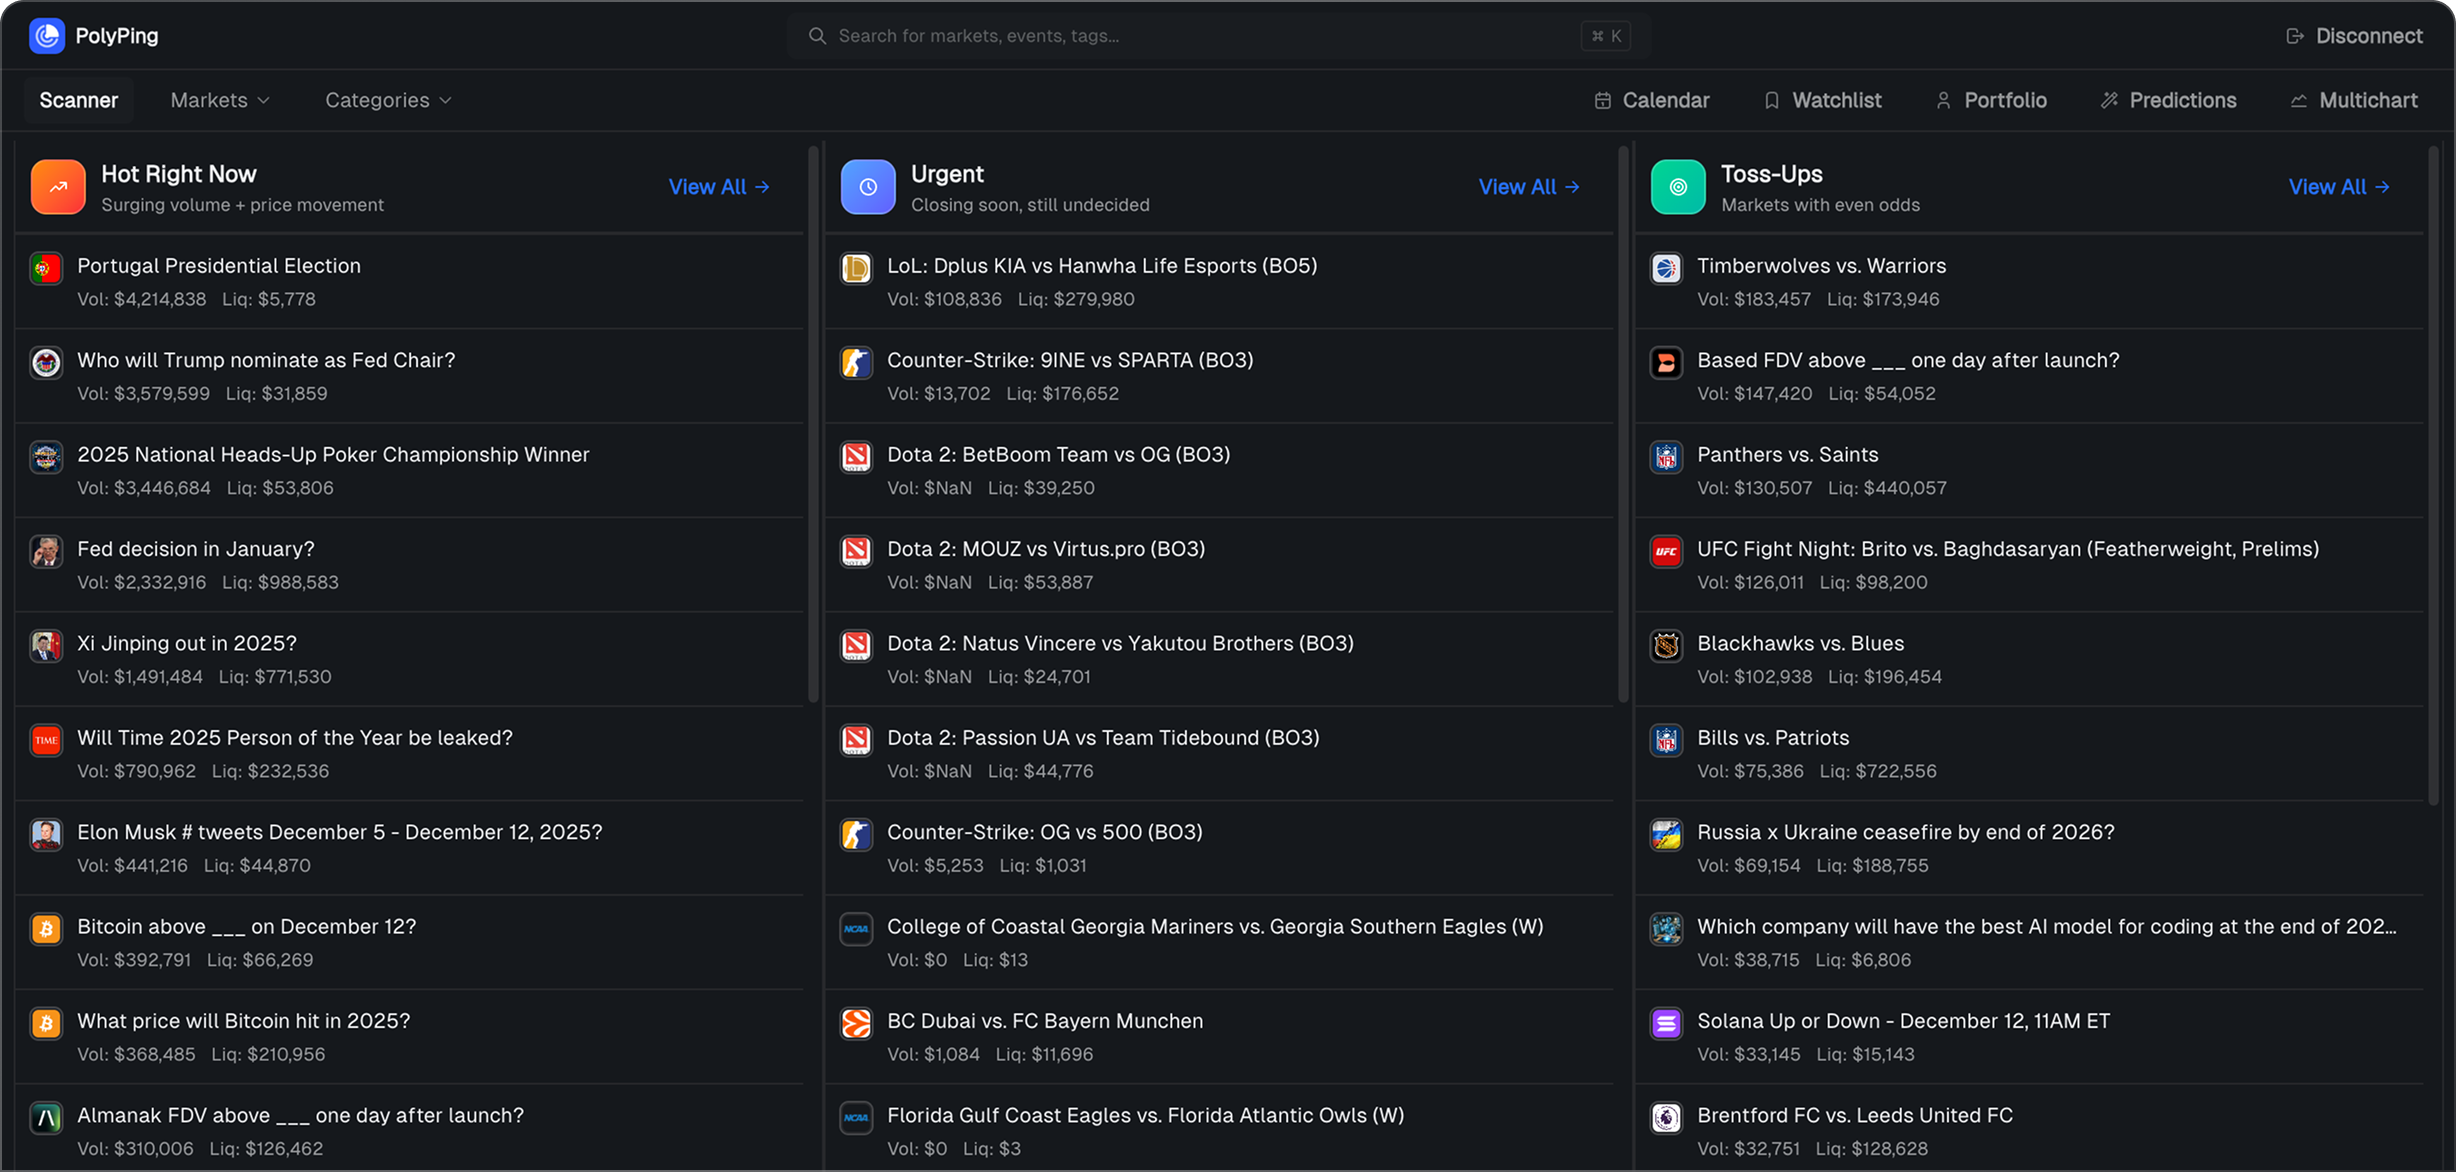Click the Toss-Ups target icon

1678,186
